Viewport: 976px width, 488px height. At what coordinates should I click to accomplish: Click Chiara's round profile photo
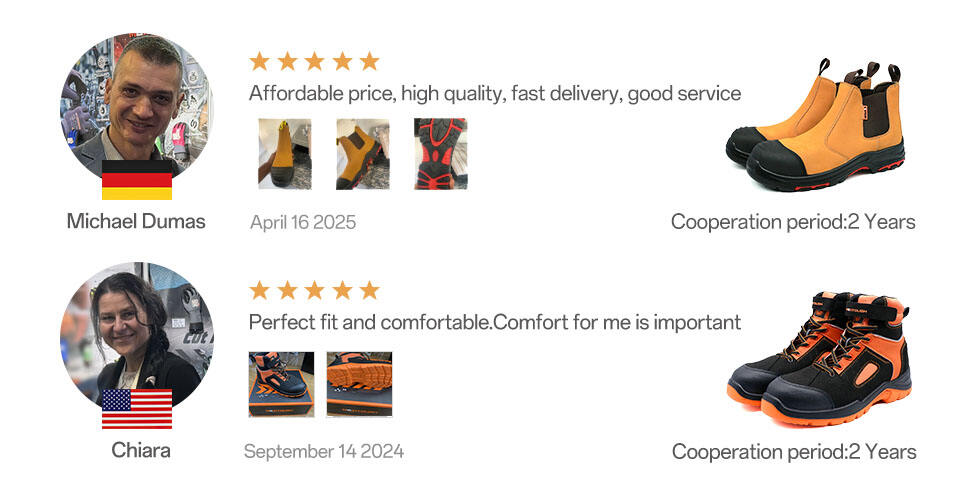[136, 335]
